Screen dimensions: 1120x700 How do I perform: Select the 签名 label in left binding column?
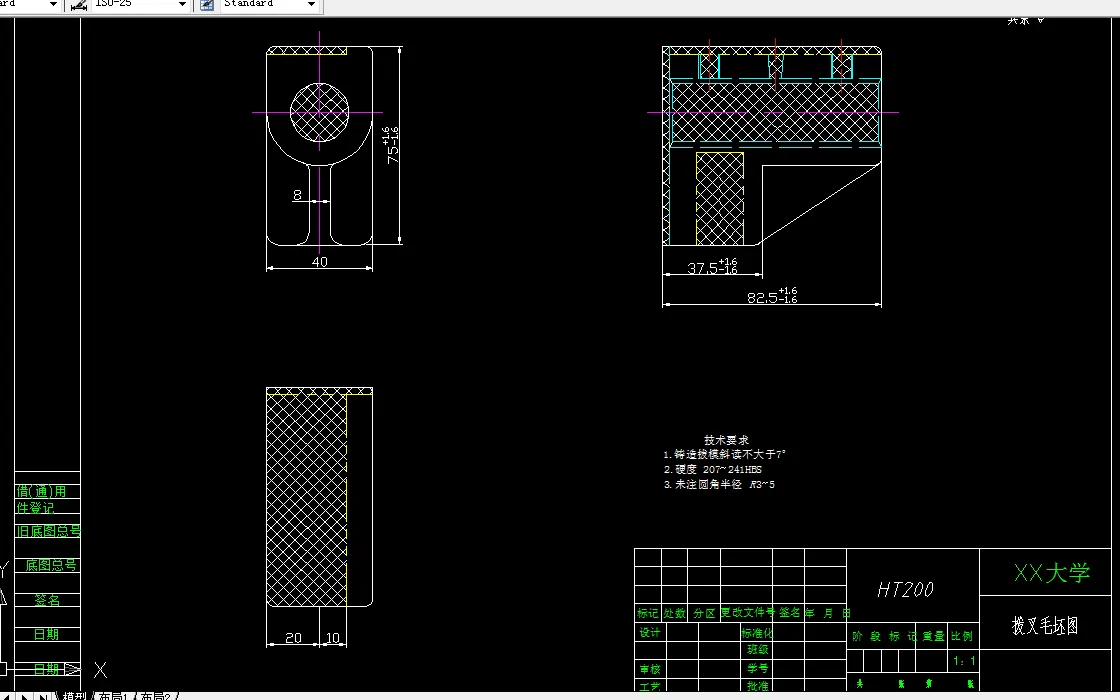(47, 600)
